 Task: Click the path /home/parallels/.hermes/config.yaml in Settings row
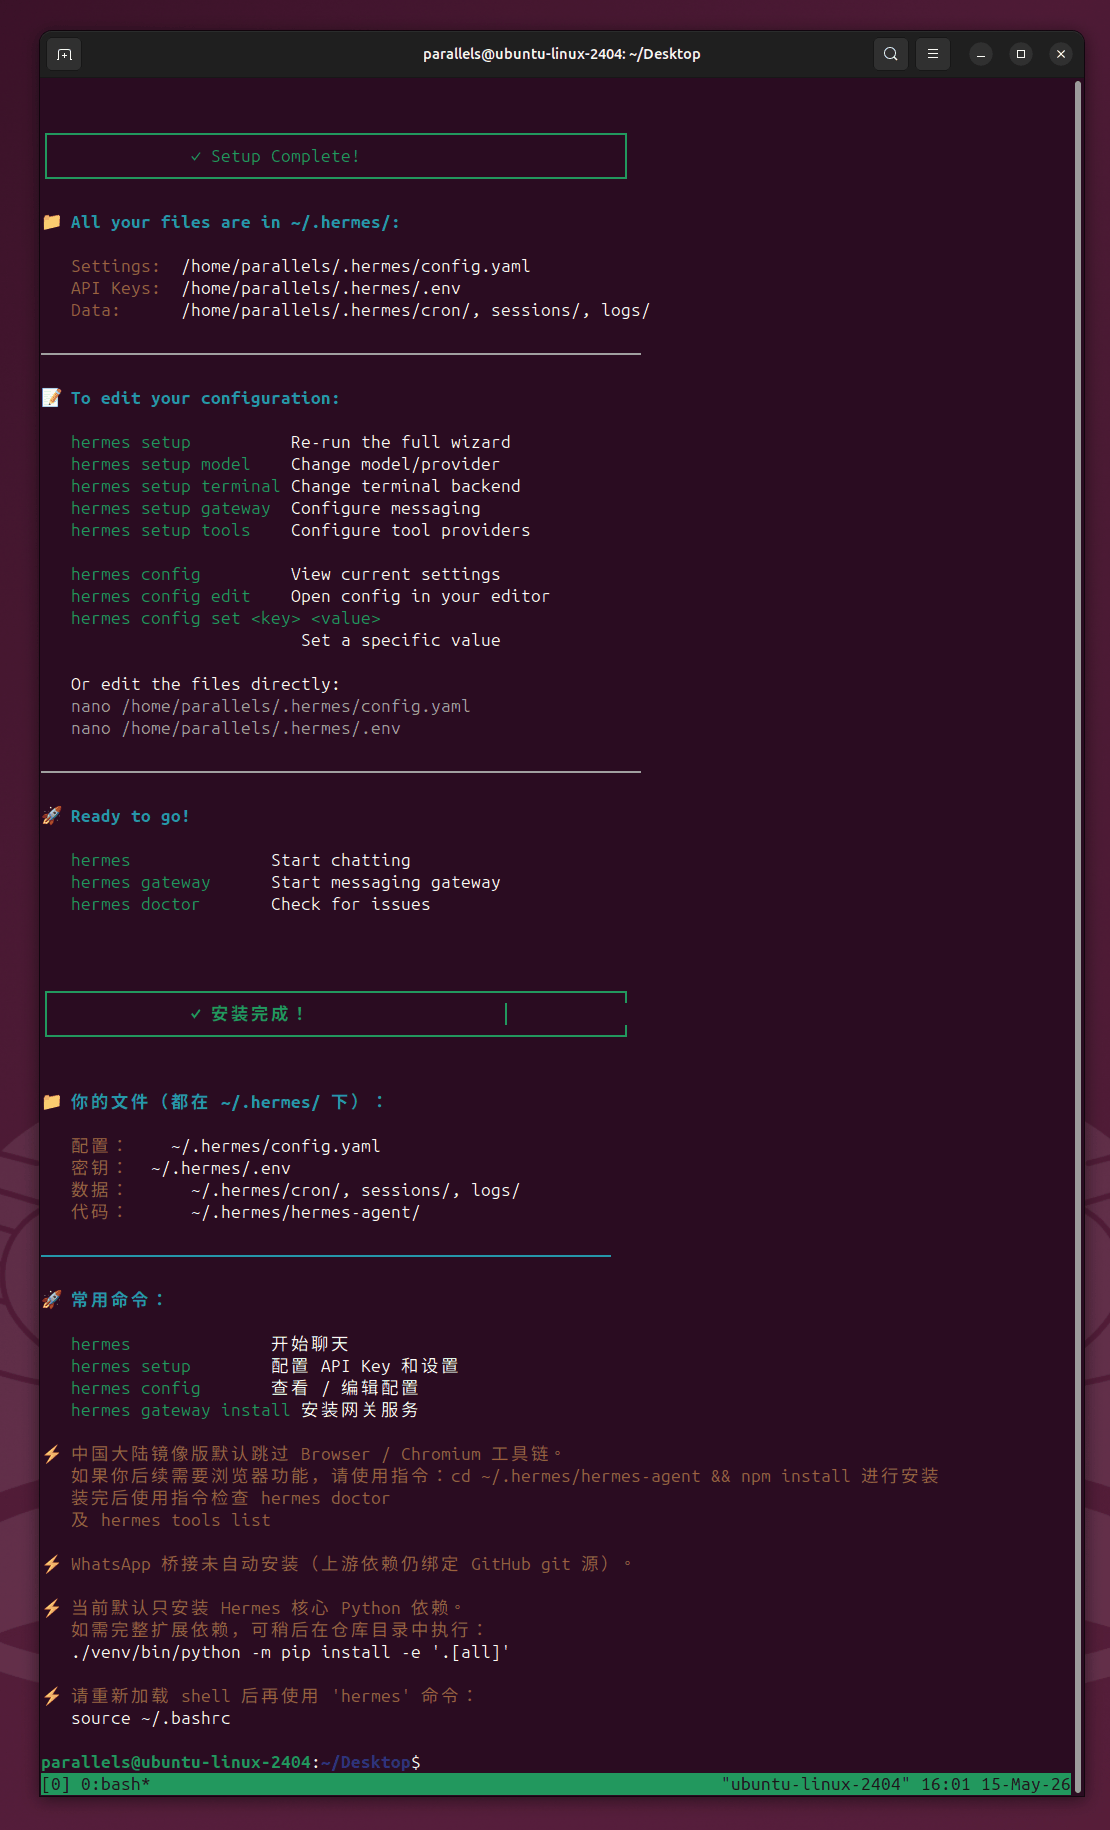[356, 266]
